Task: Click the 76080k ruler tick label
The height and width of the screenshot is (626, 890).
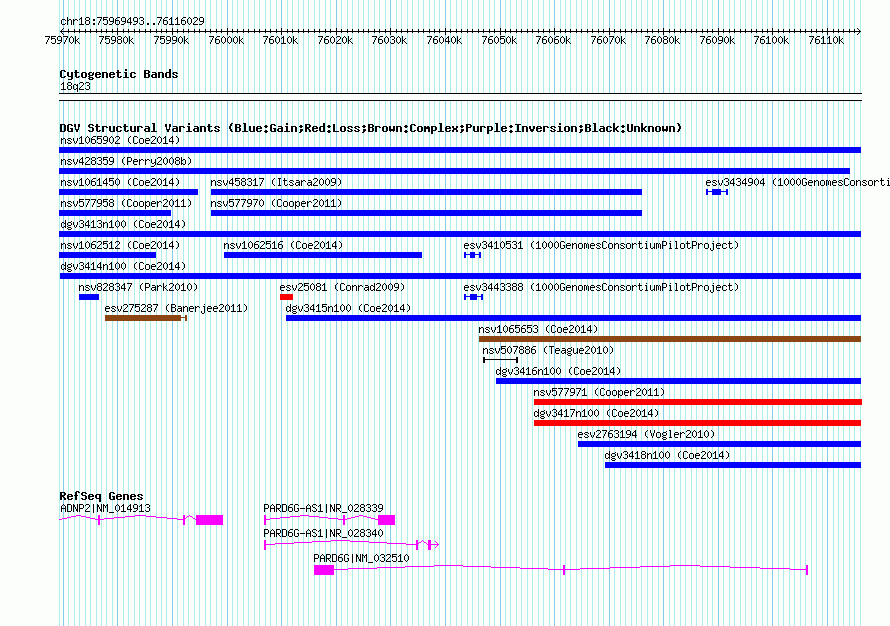Action: pos(662,40)
